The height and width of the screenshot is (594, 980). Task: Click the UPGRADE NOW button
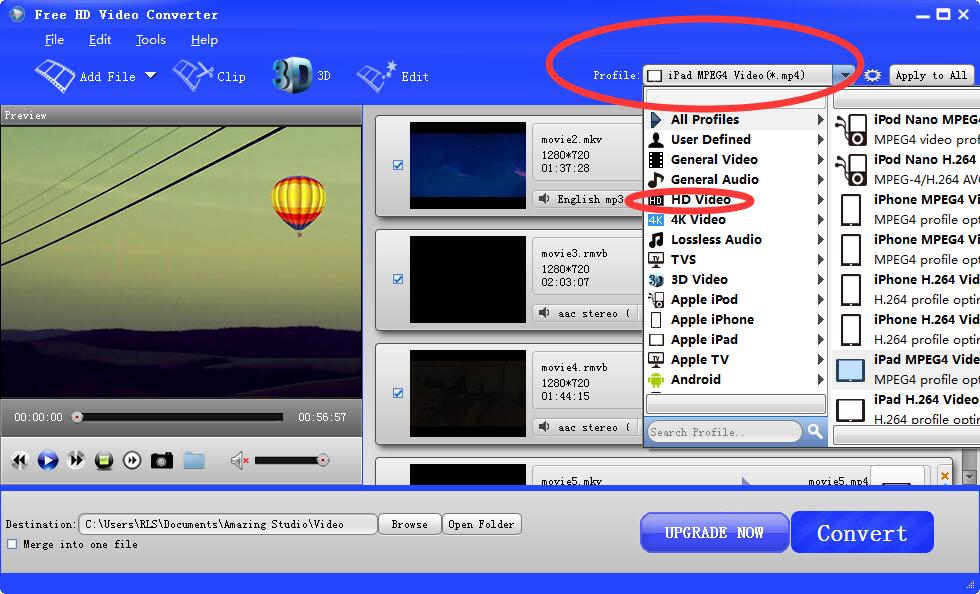(x=714, y=533)
